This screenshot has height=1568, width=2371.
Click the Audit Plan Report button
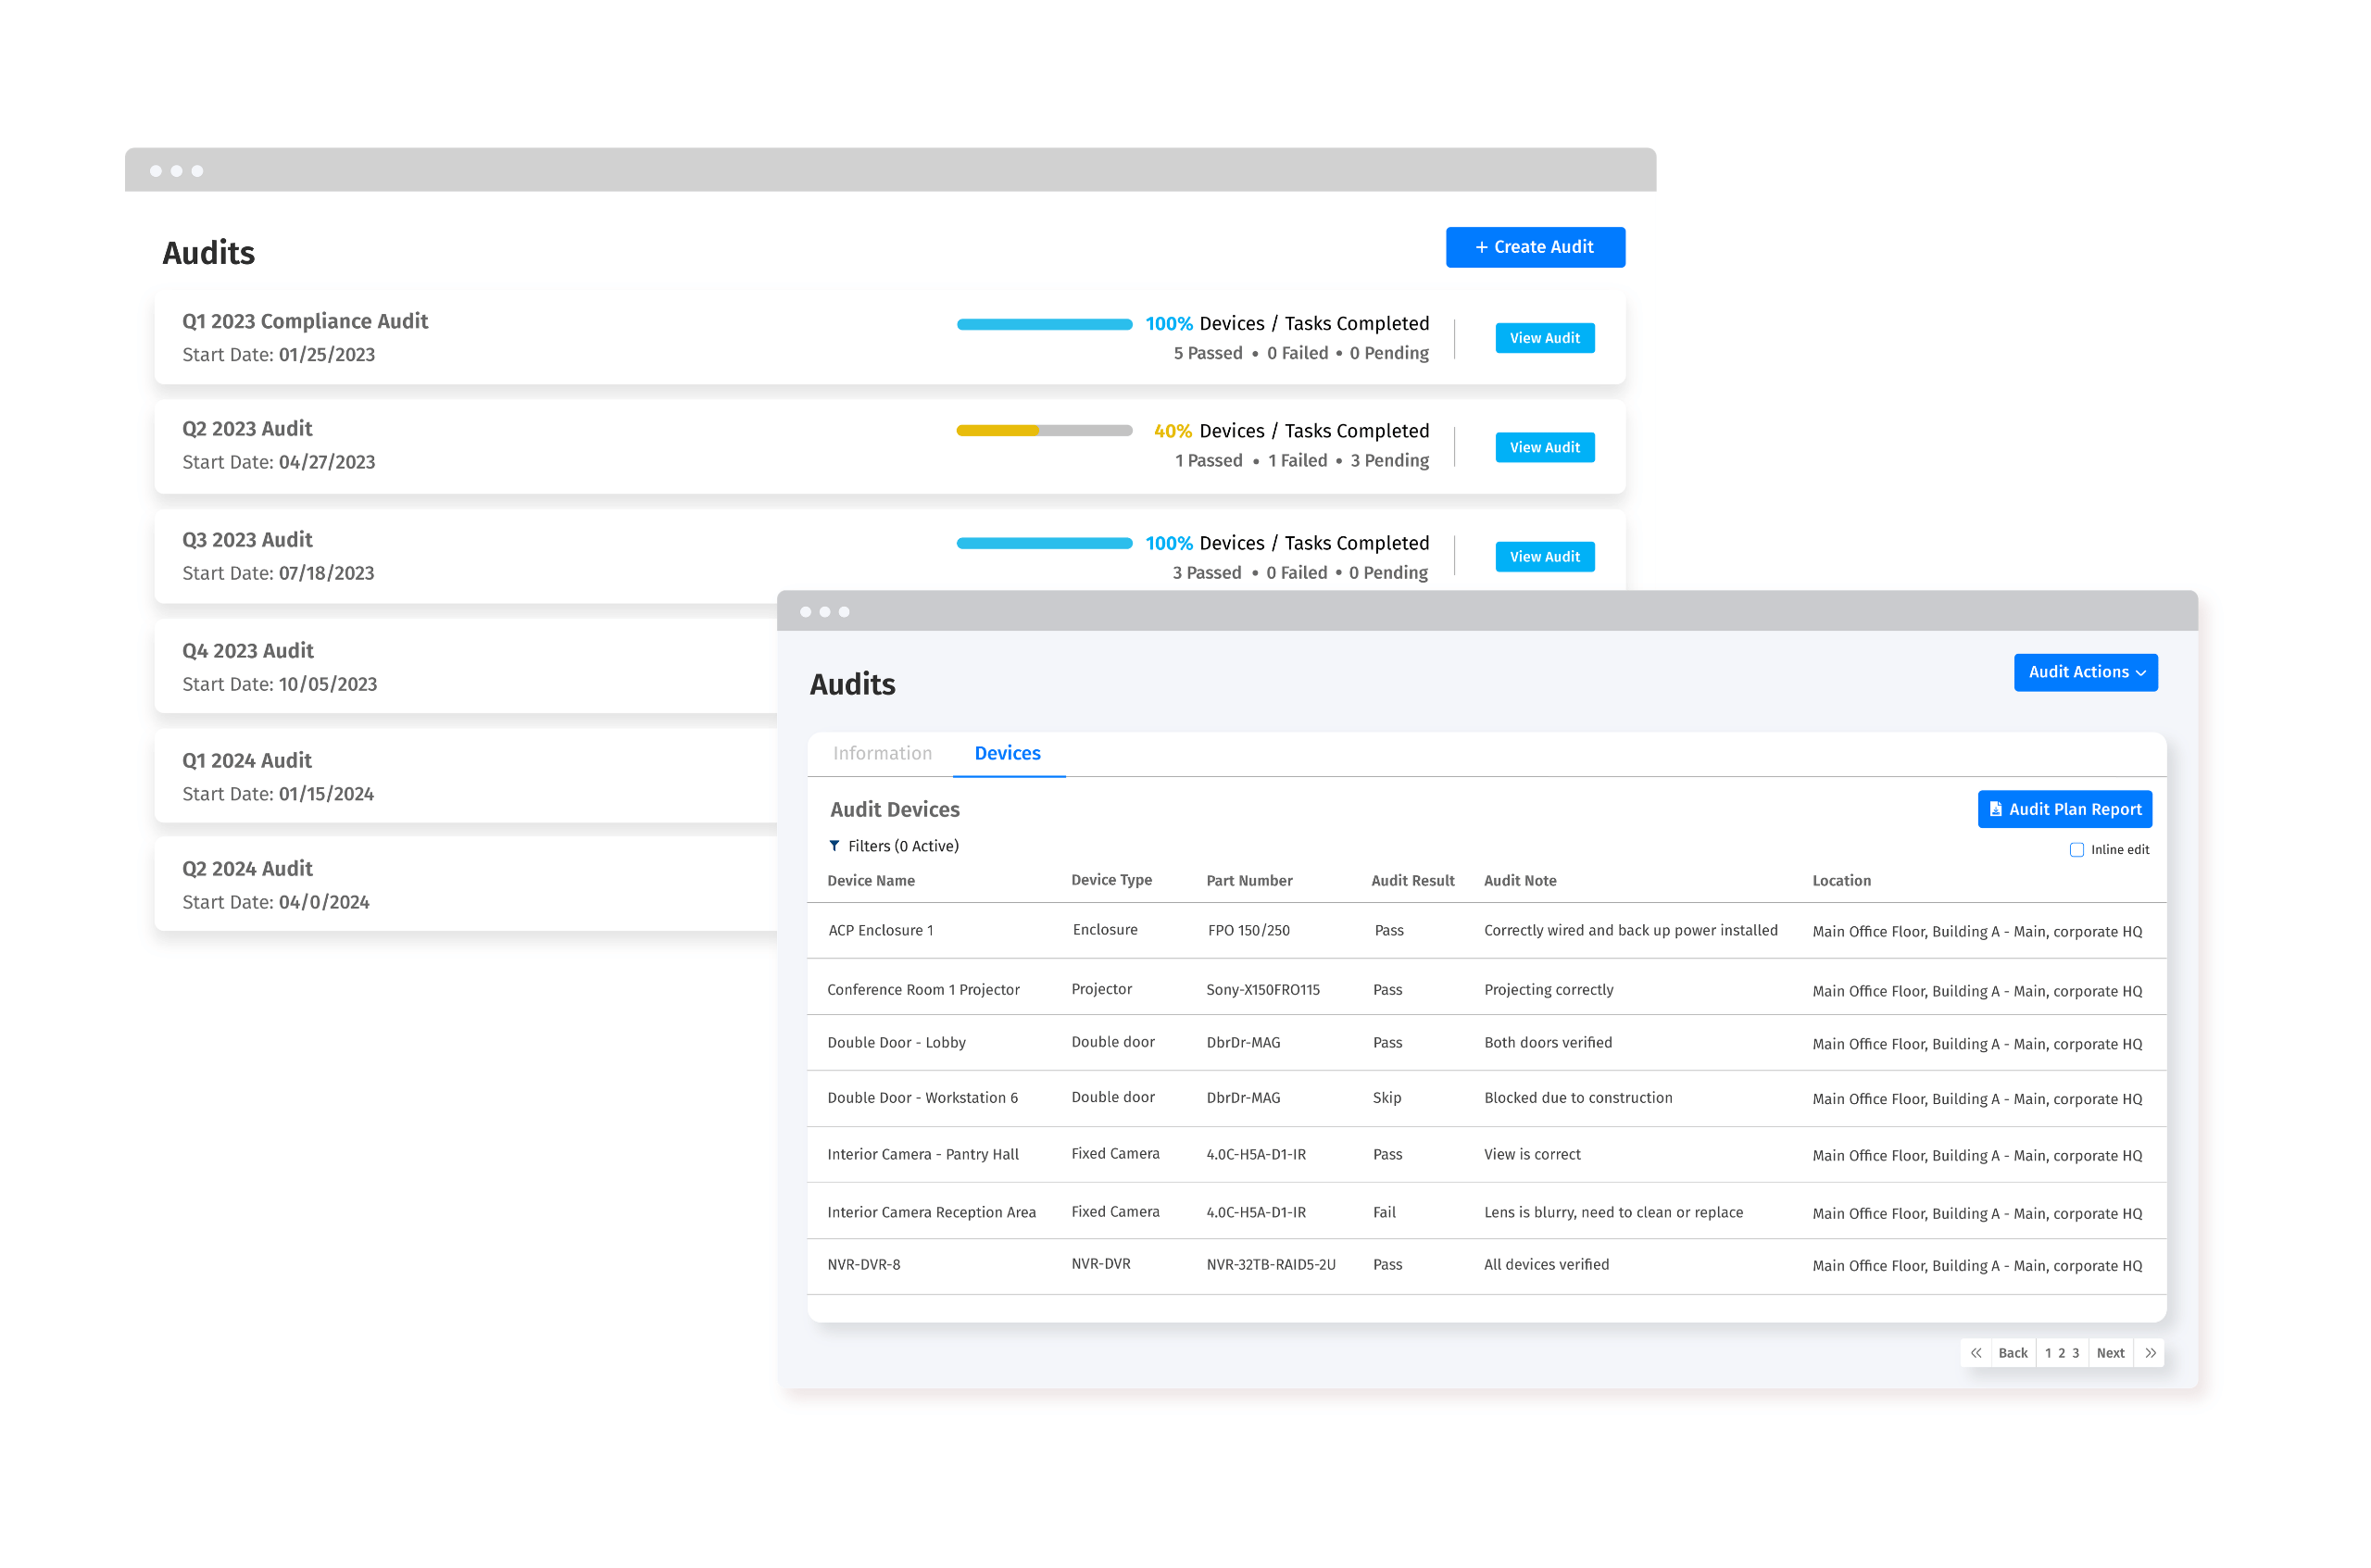[x=2064, y=809]
